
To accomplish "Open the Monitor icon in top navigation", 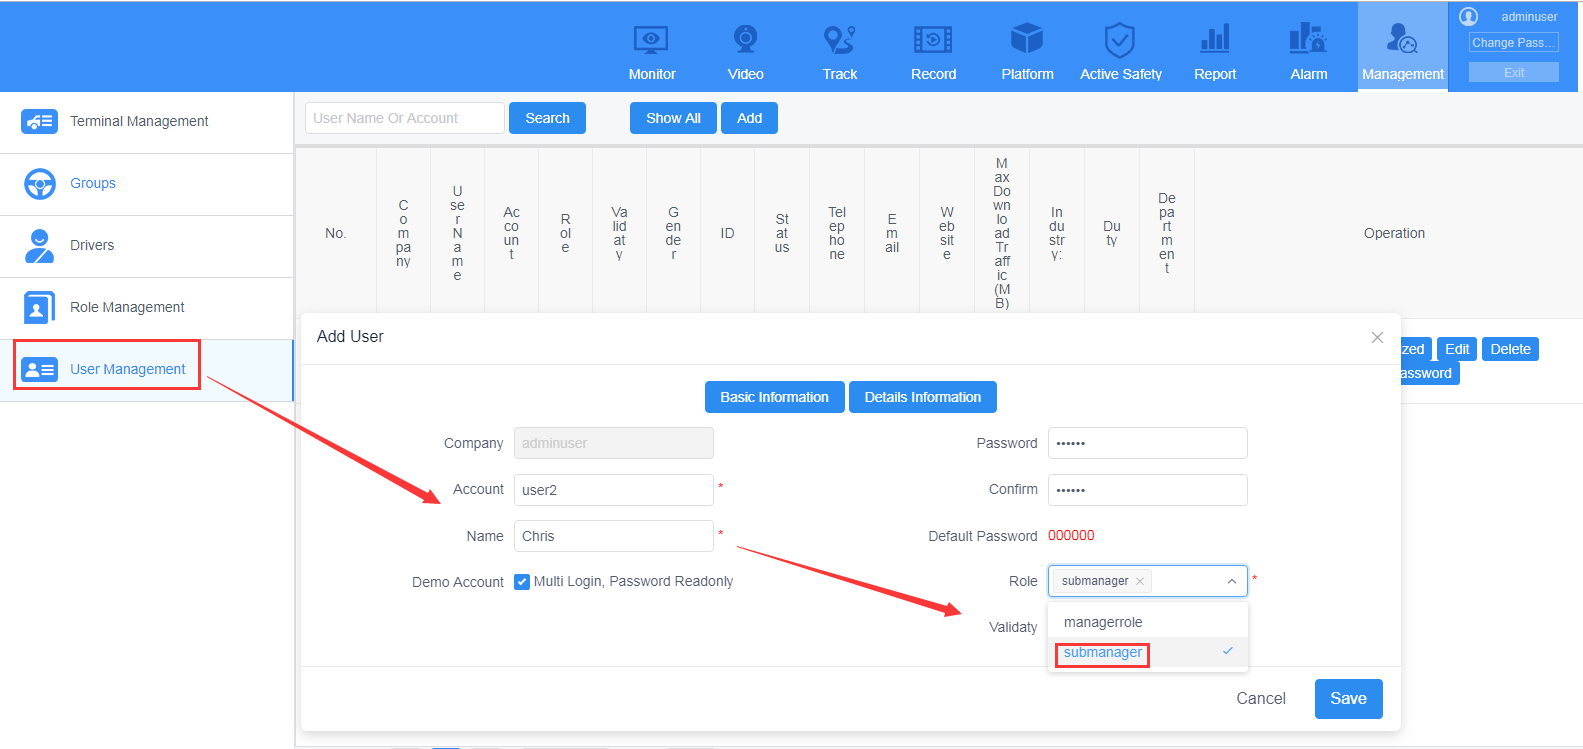I will pyautogui.click(x=651, y=40).
